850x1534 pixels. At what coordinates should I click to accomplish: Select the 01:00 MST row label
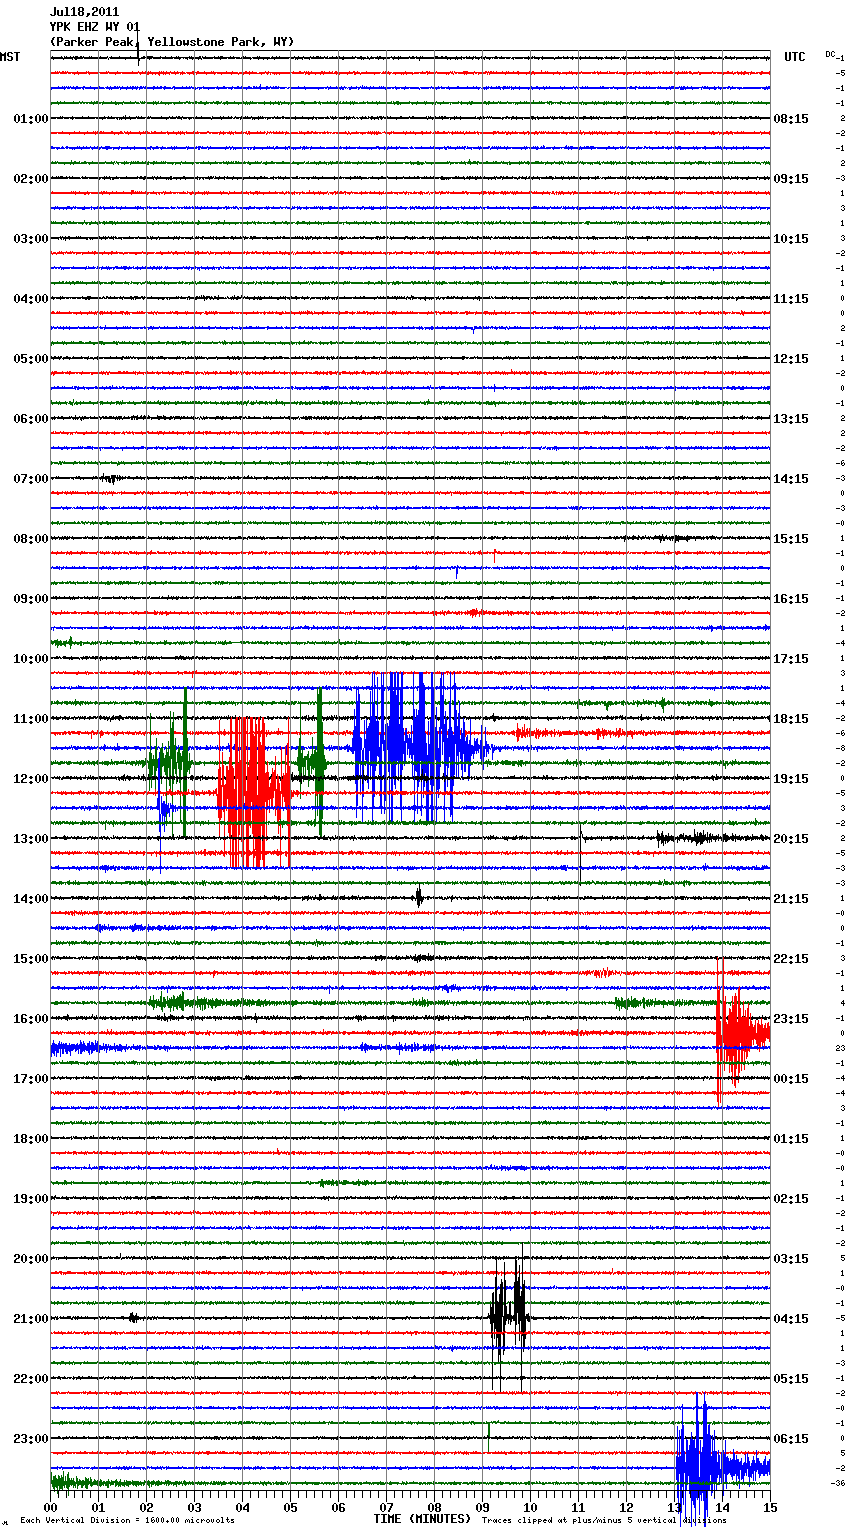click(x=31, y=119)
